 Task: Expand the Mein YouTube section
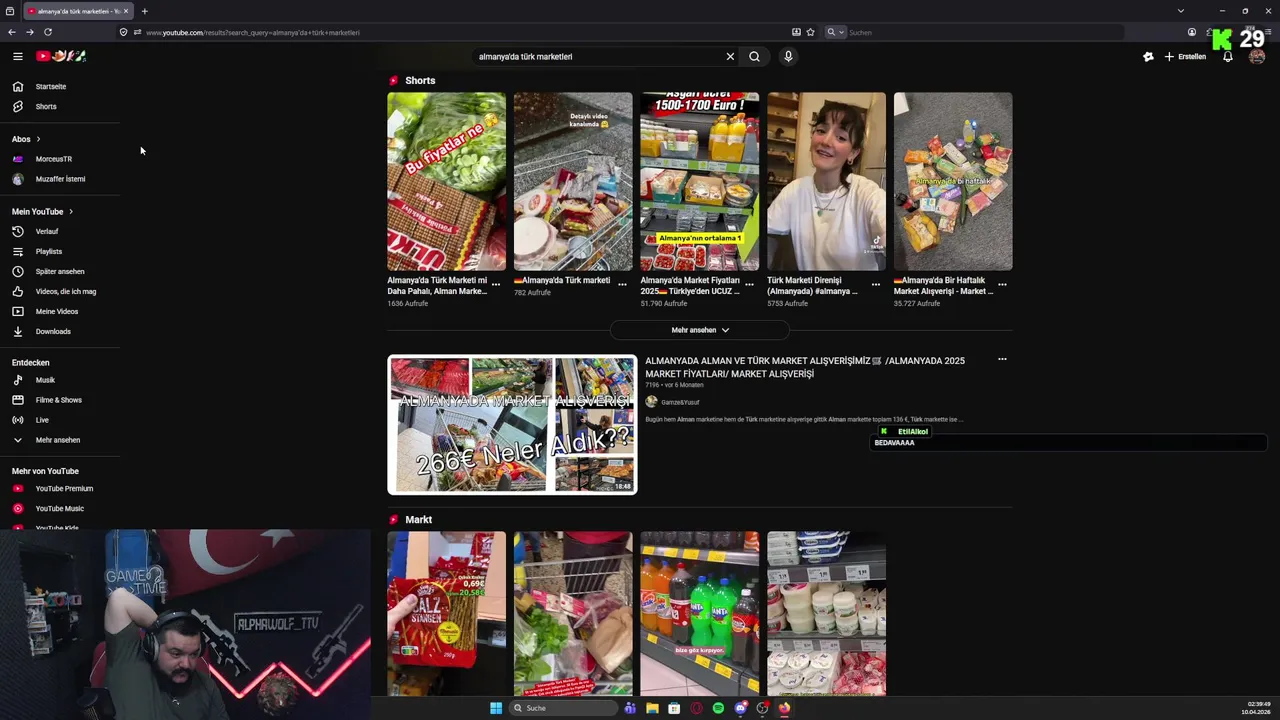coord(42,212)
